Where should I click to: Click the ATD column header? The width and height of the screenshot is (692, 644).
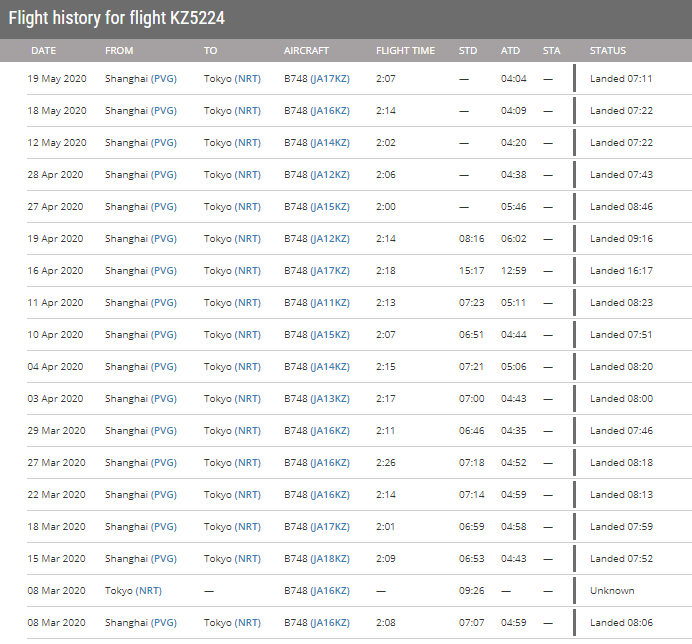coord(510,51)
